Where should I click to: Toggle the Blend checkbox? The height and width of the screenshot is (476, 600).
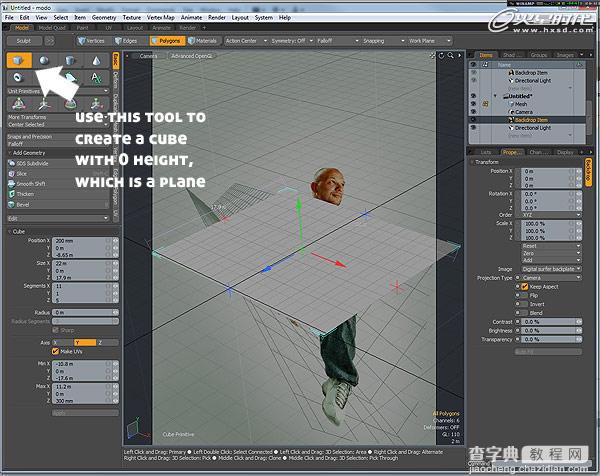point(525,313)
